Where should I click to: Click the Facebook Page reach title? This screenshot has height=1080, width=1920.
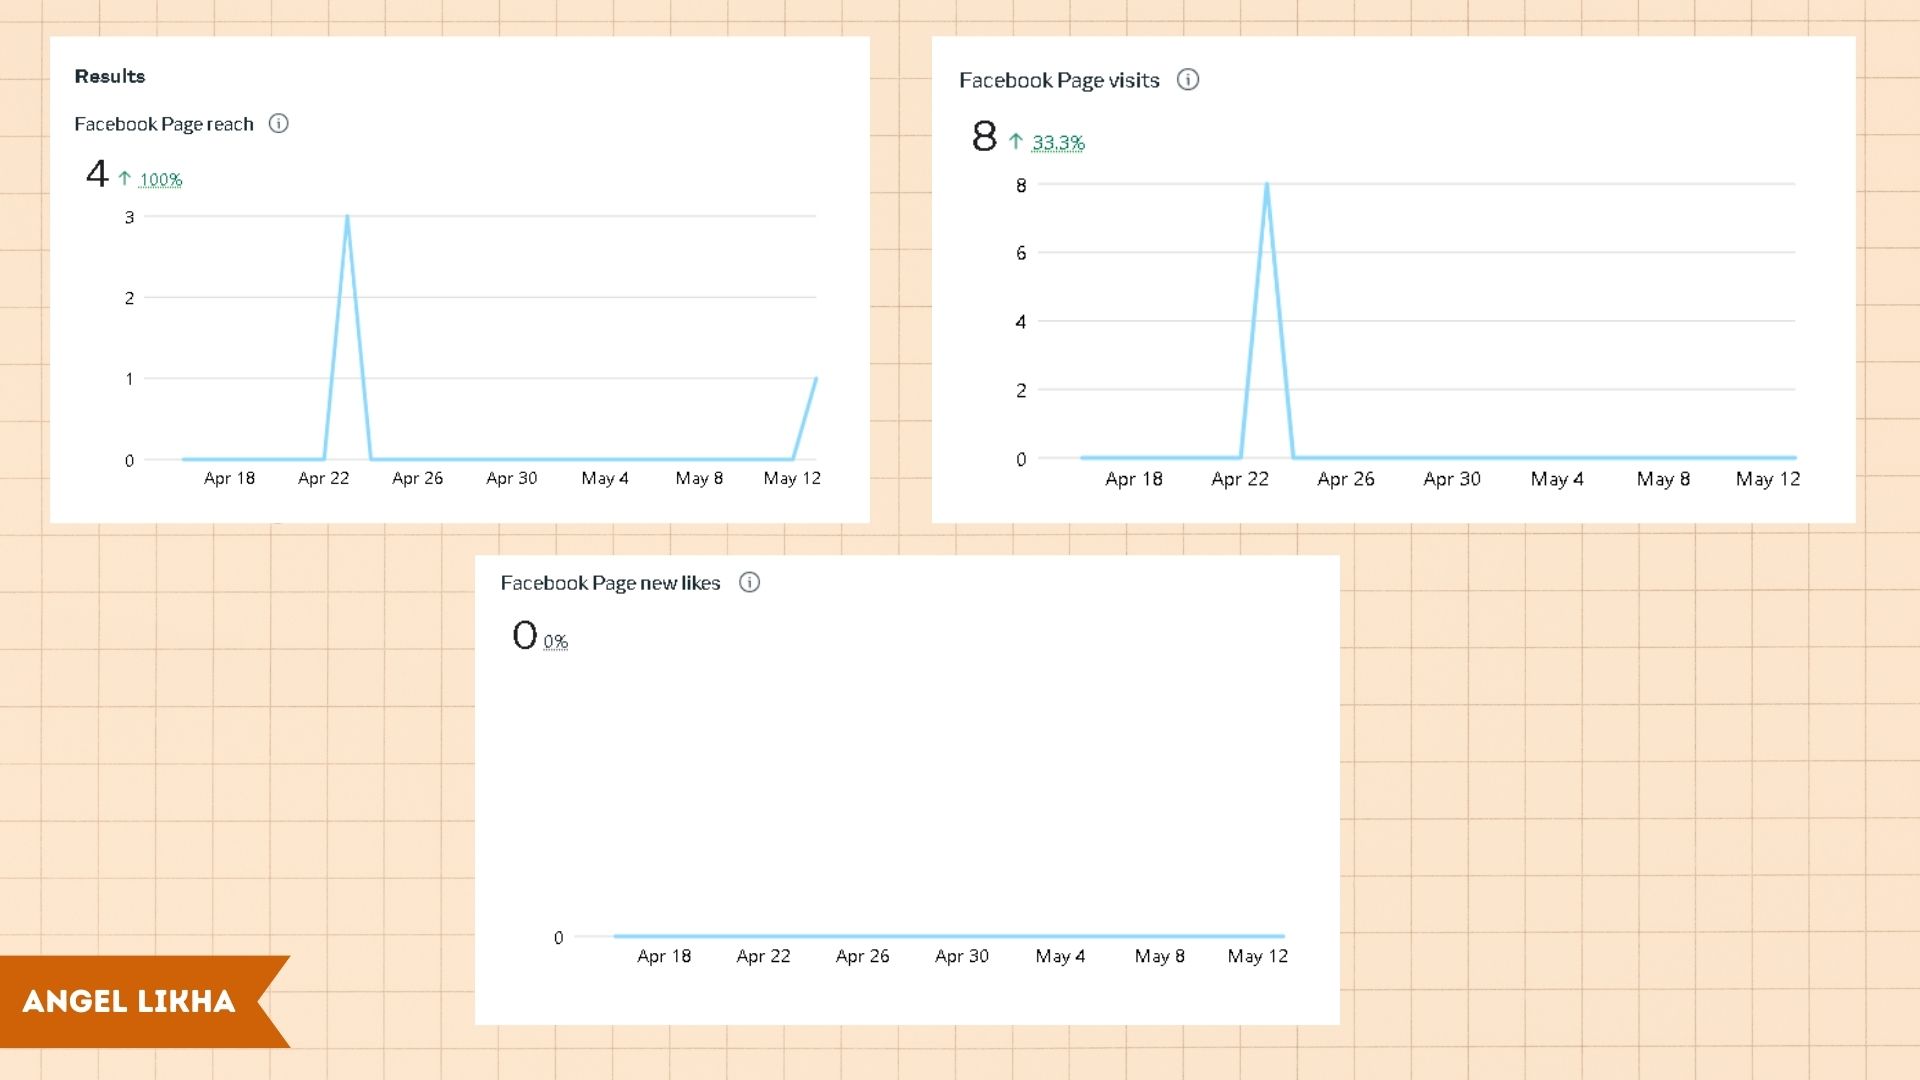click(164, 124)
